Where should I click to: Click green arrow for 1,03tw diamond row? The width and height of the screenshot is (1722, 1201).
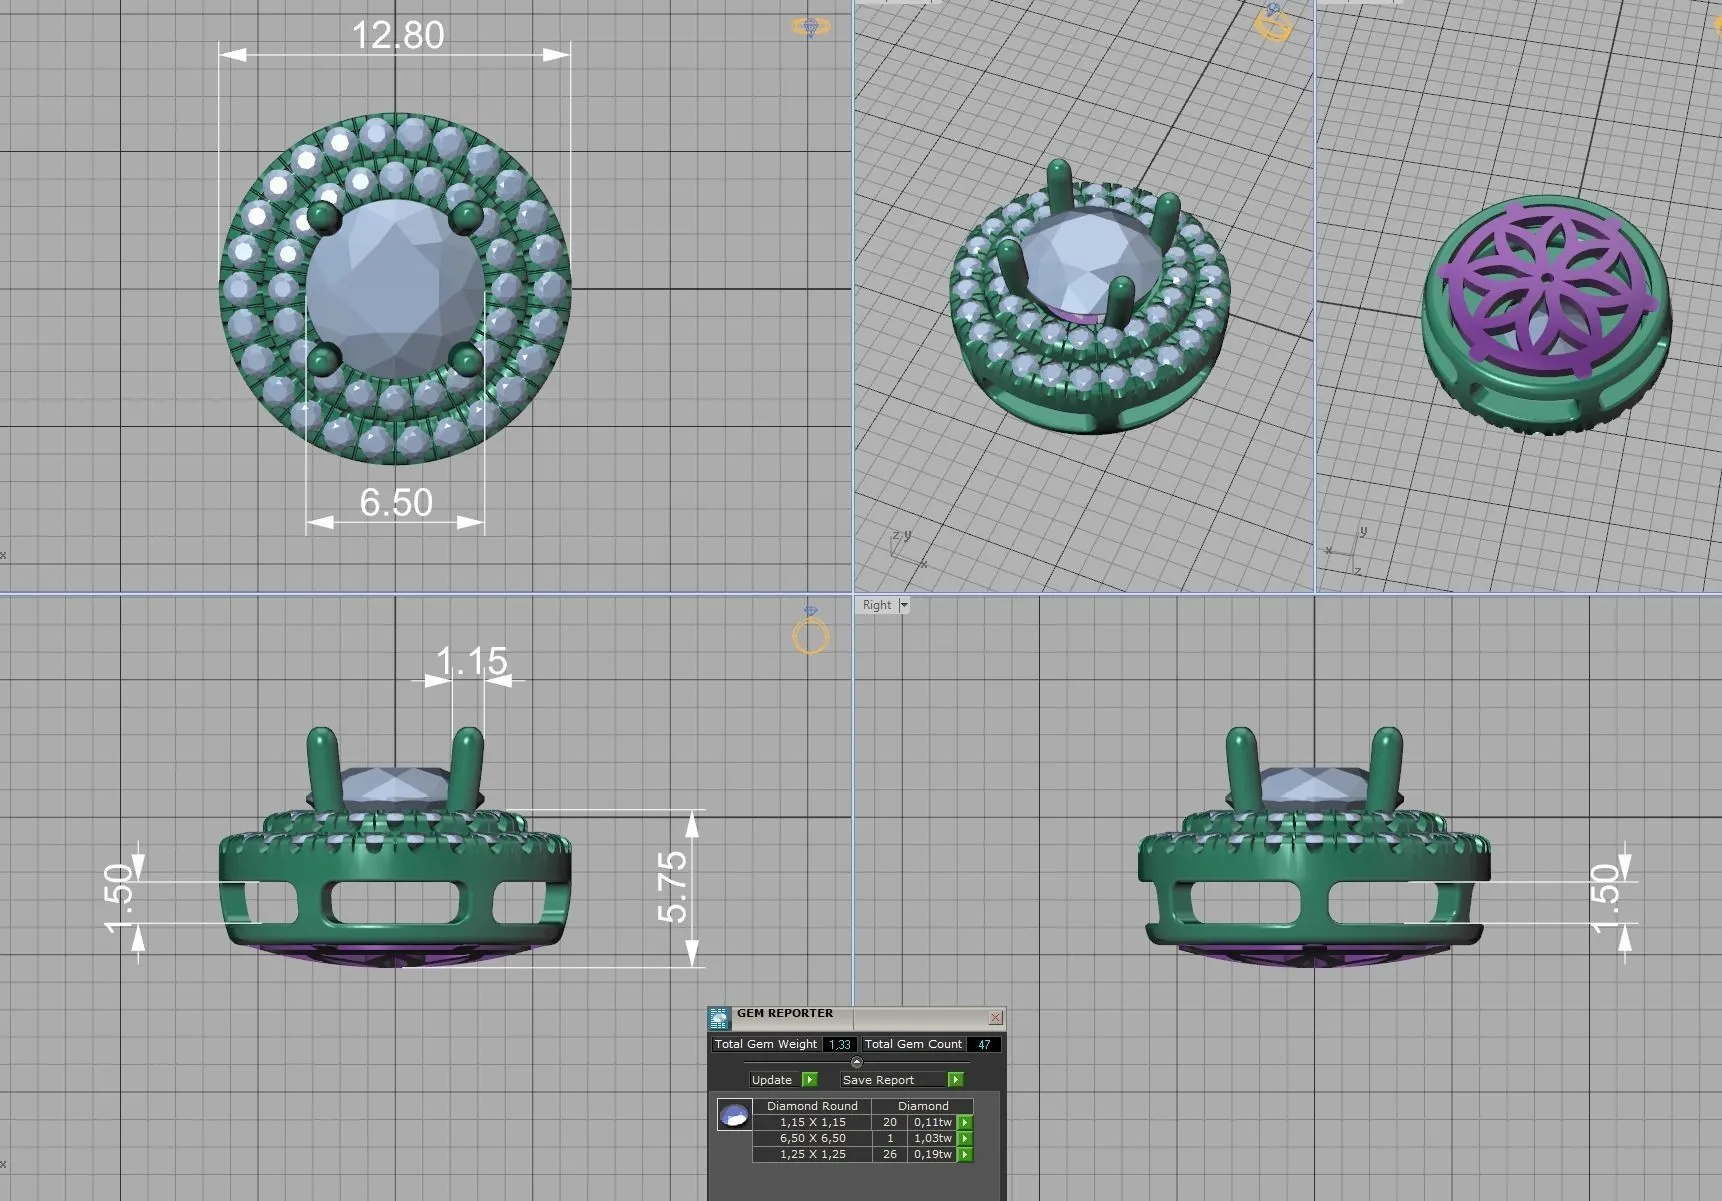(x=965, y=1139)
